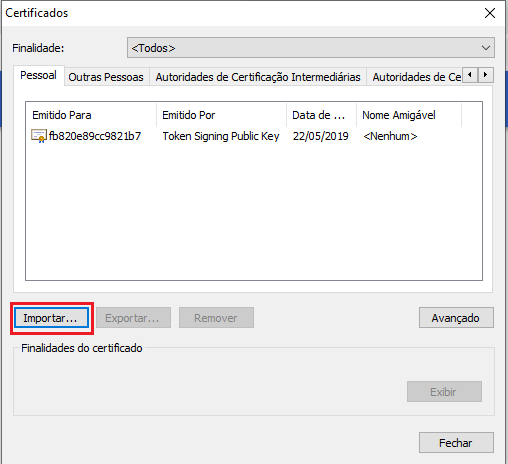Screen dimensions: 508x464
Task: Click the tab scroll left arrow
Action: pos(470,75)
